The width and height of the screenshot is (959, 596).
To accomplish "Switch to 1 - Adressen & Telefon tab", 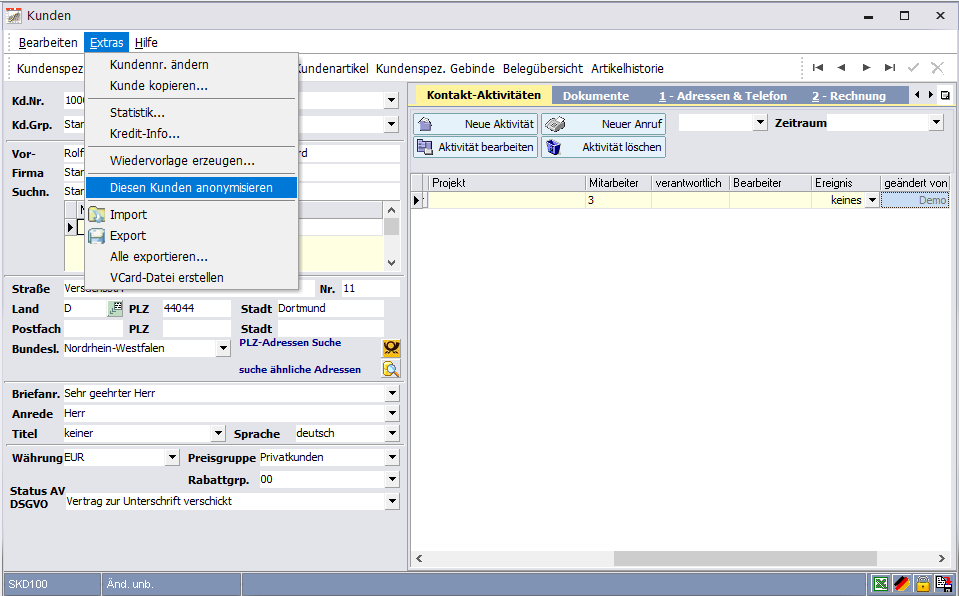I will click(723, 95).
